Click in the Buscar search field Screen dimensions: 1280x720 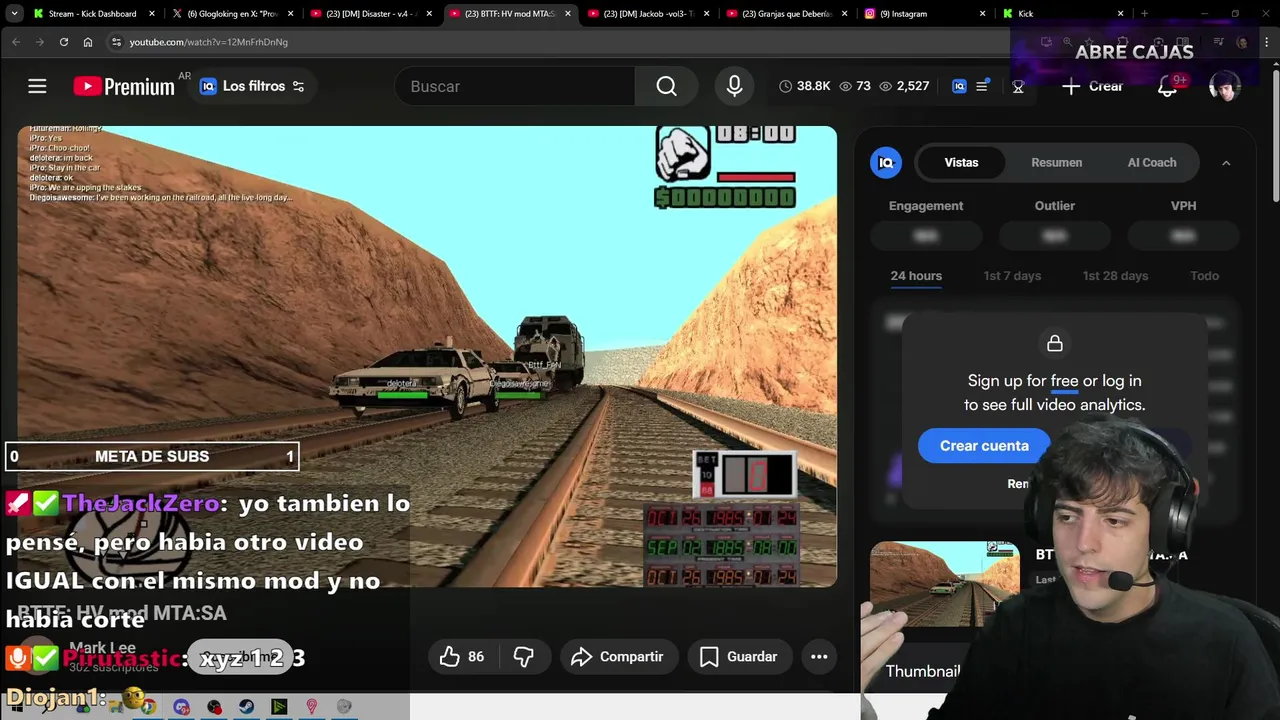point(515,86)
